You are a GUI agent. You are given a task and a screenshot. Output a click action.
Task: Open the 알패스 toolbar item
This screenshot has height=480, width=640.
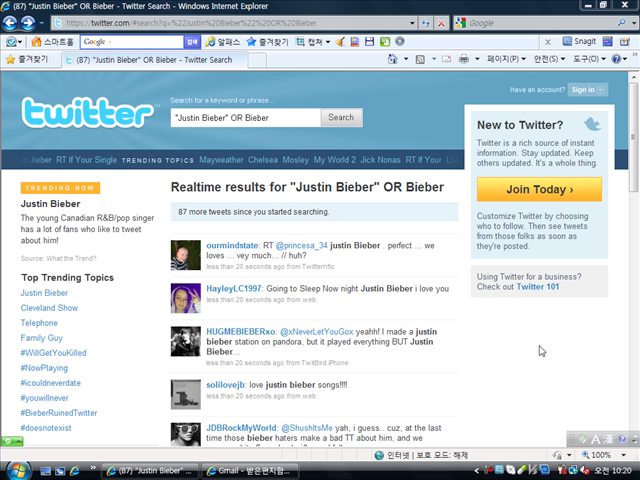[223, 42]
